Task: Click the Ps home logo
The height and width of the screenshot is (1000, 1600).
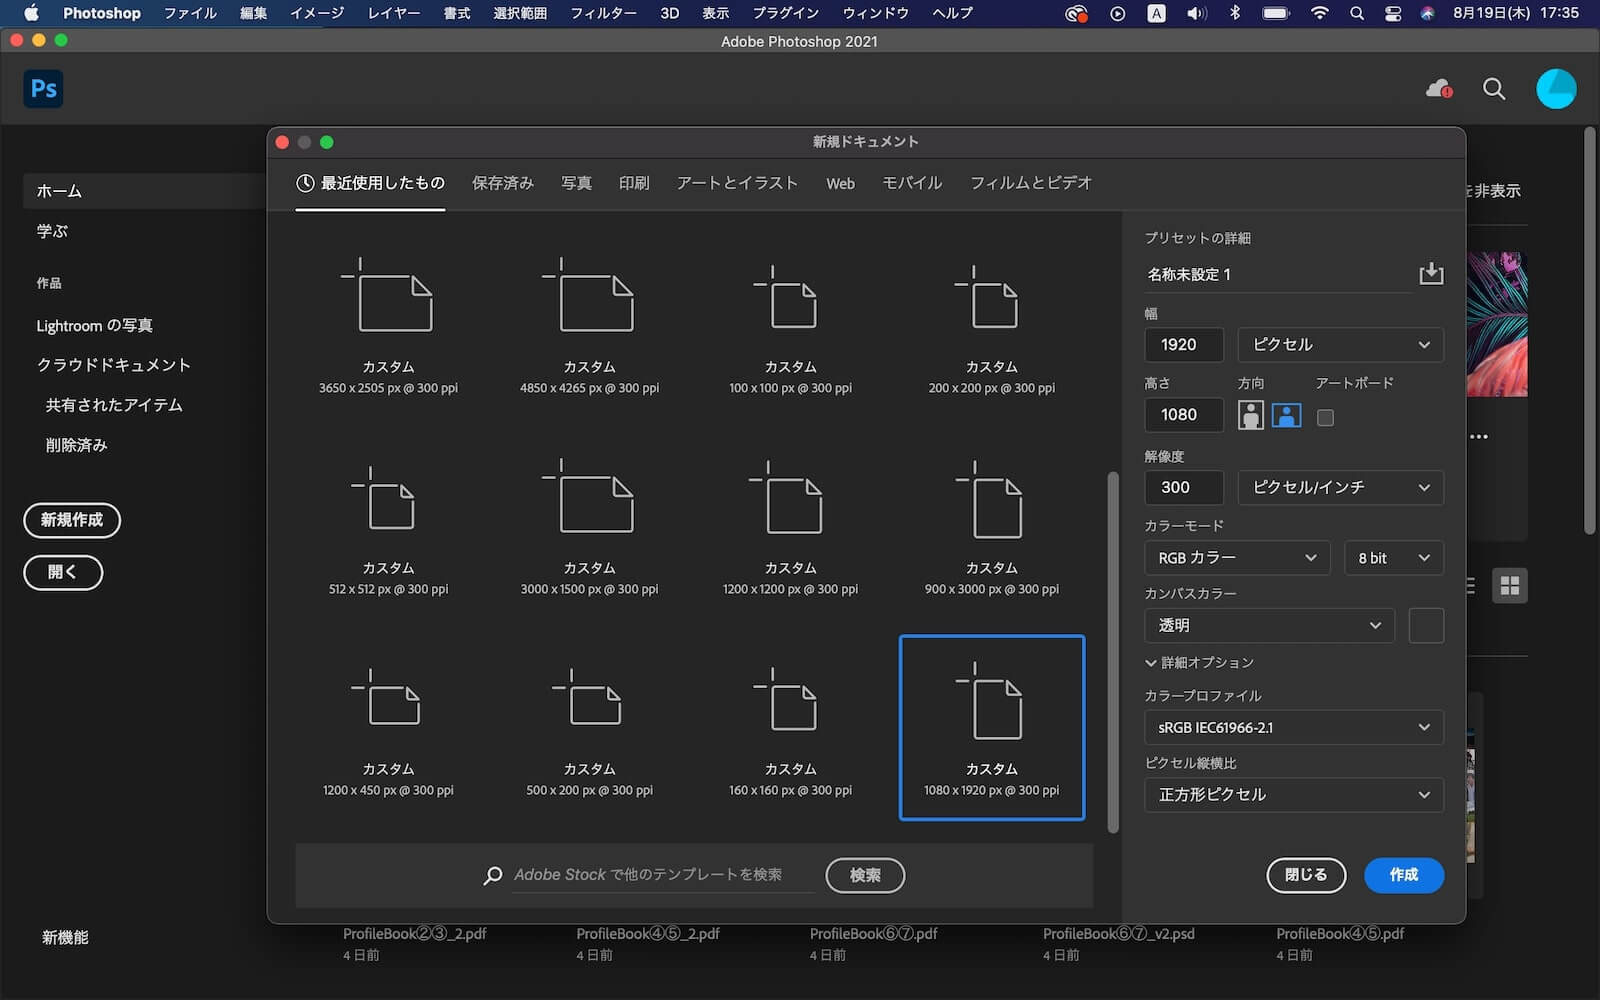Action: [x=43, y=89]
